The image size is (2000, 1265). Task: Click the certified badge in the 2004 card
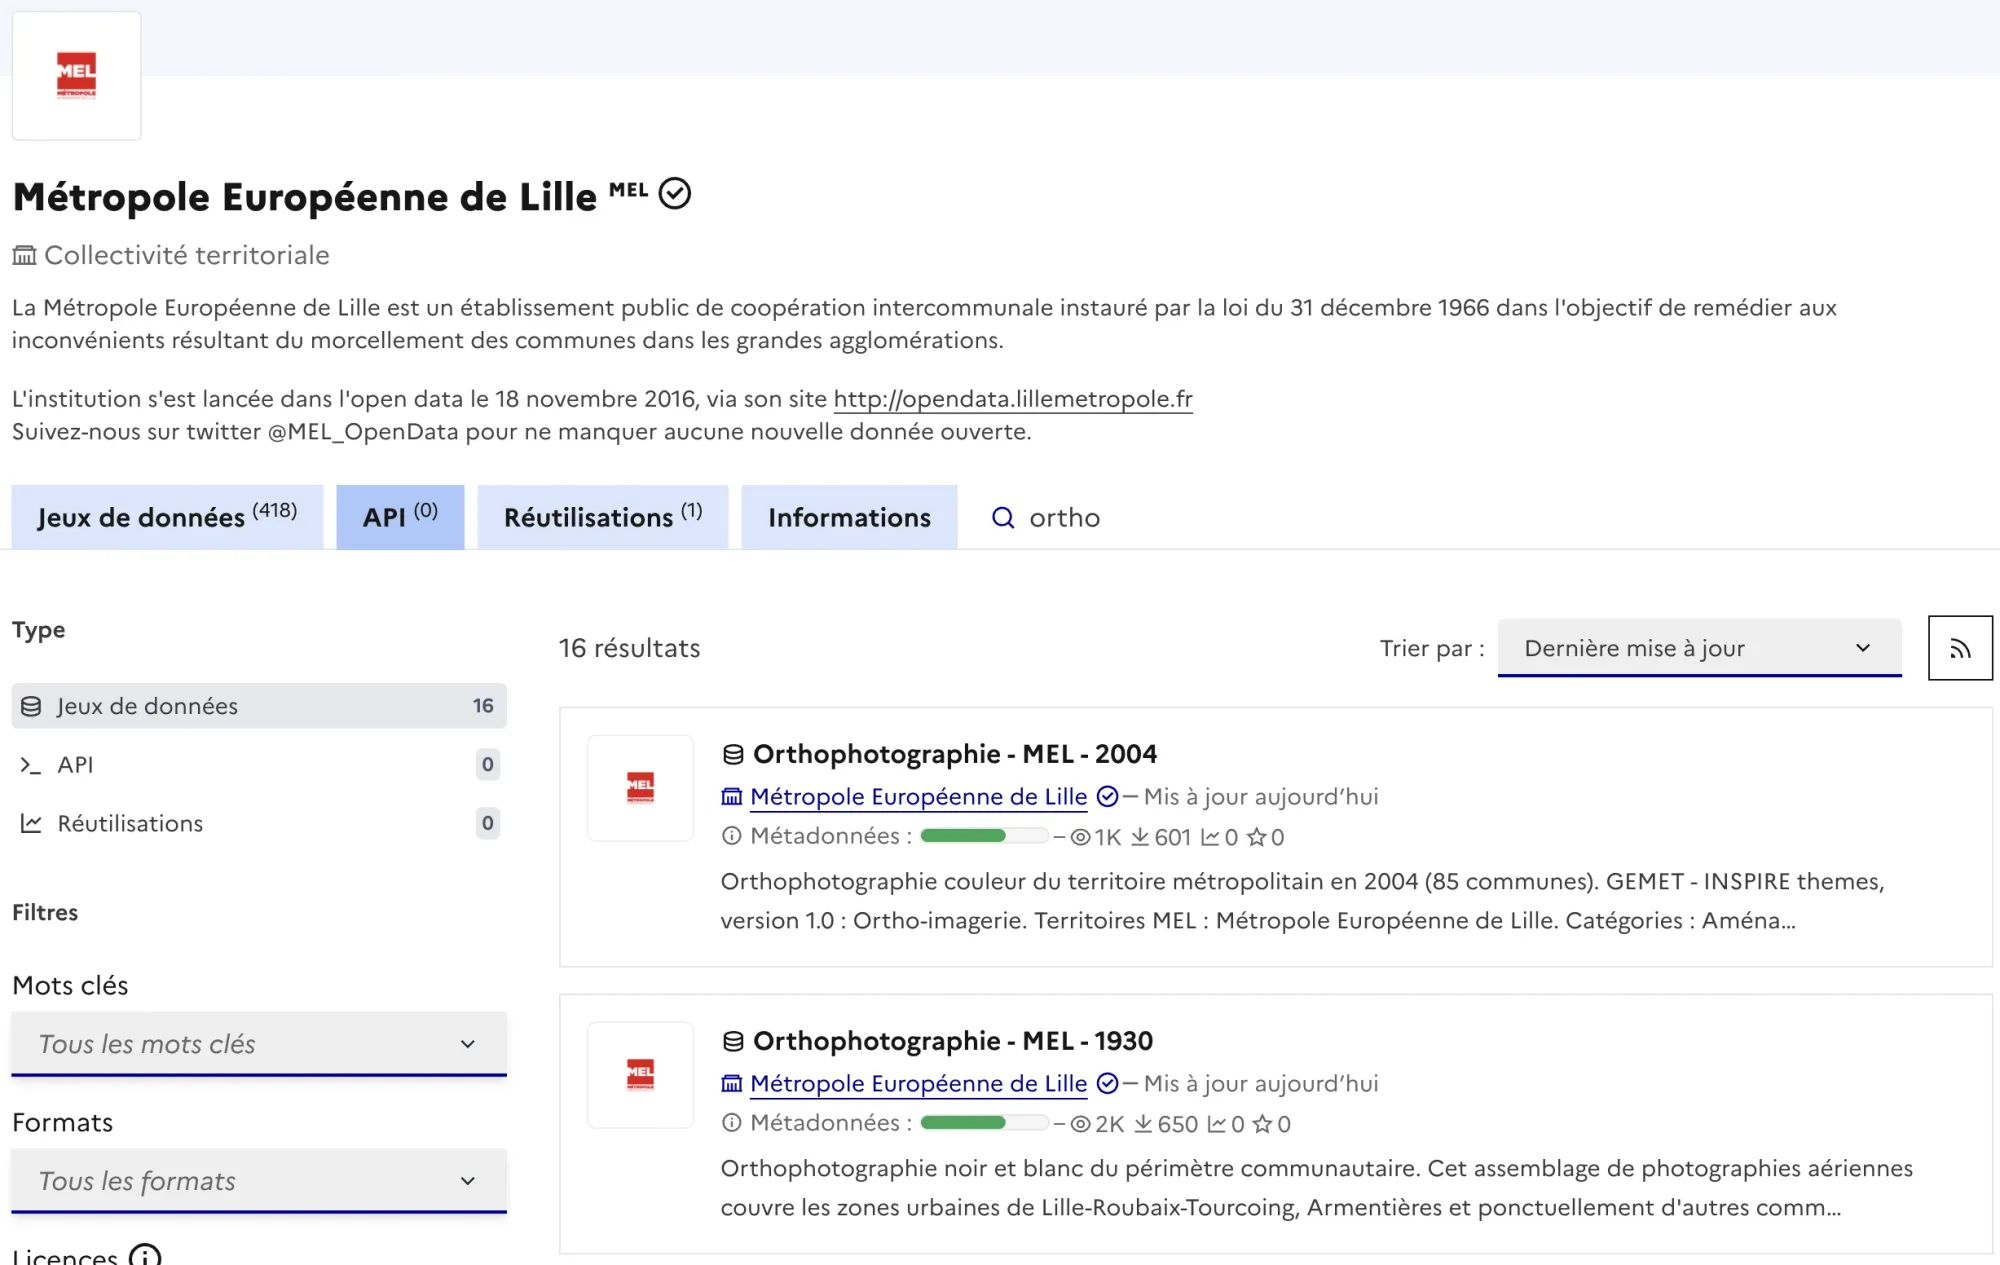1107,797
